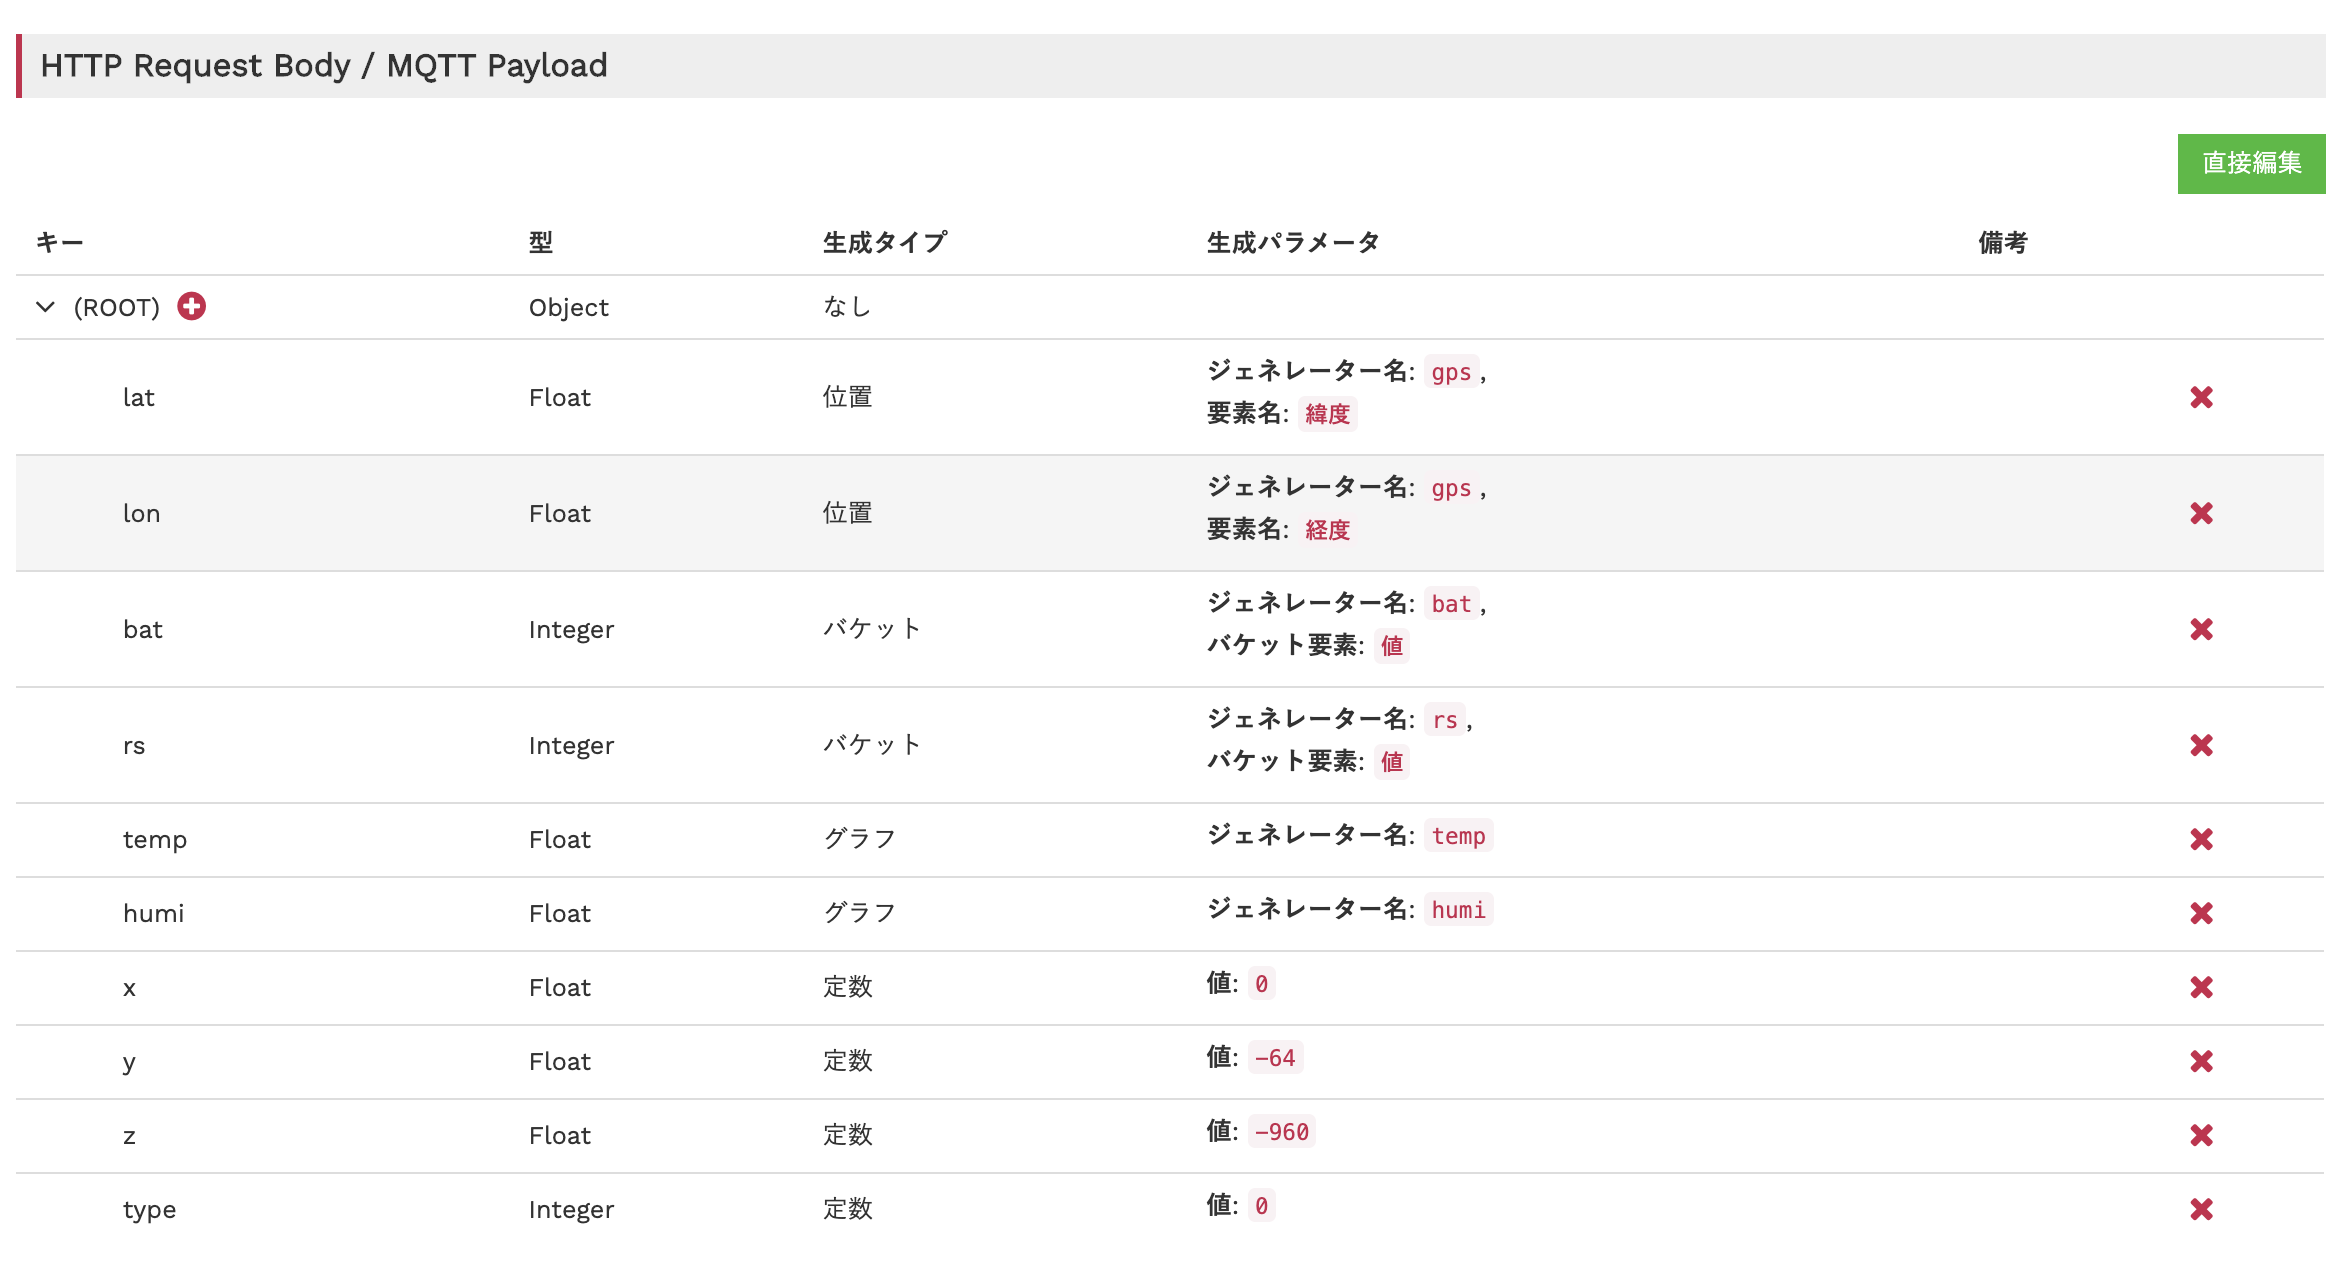This screenshot has width=2350, height=1284.
Task: Collapse the ROOT tree chevron
Action: coord(45,307)
